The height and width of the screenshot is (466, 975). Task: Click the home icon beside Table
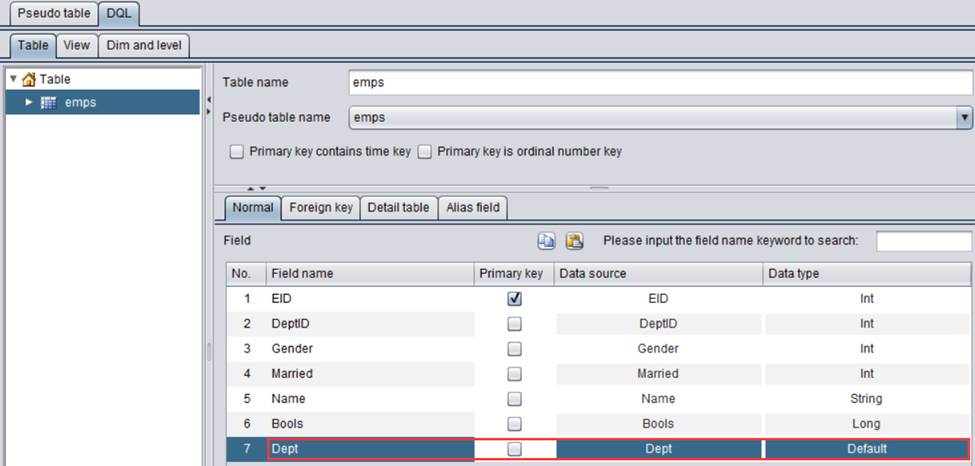(x=28, y=79)
